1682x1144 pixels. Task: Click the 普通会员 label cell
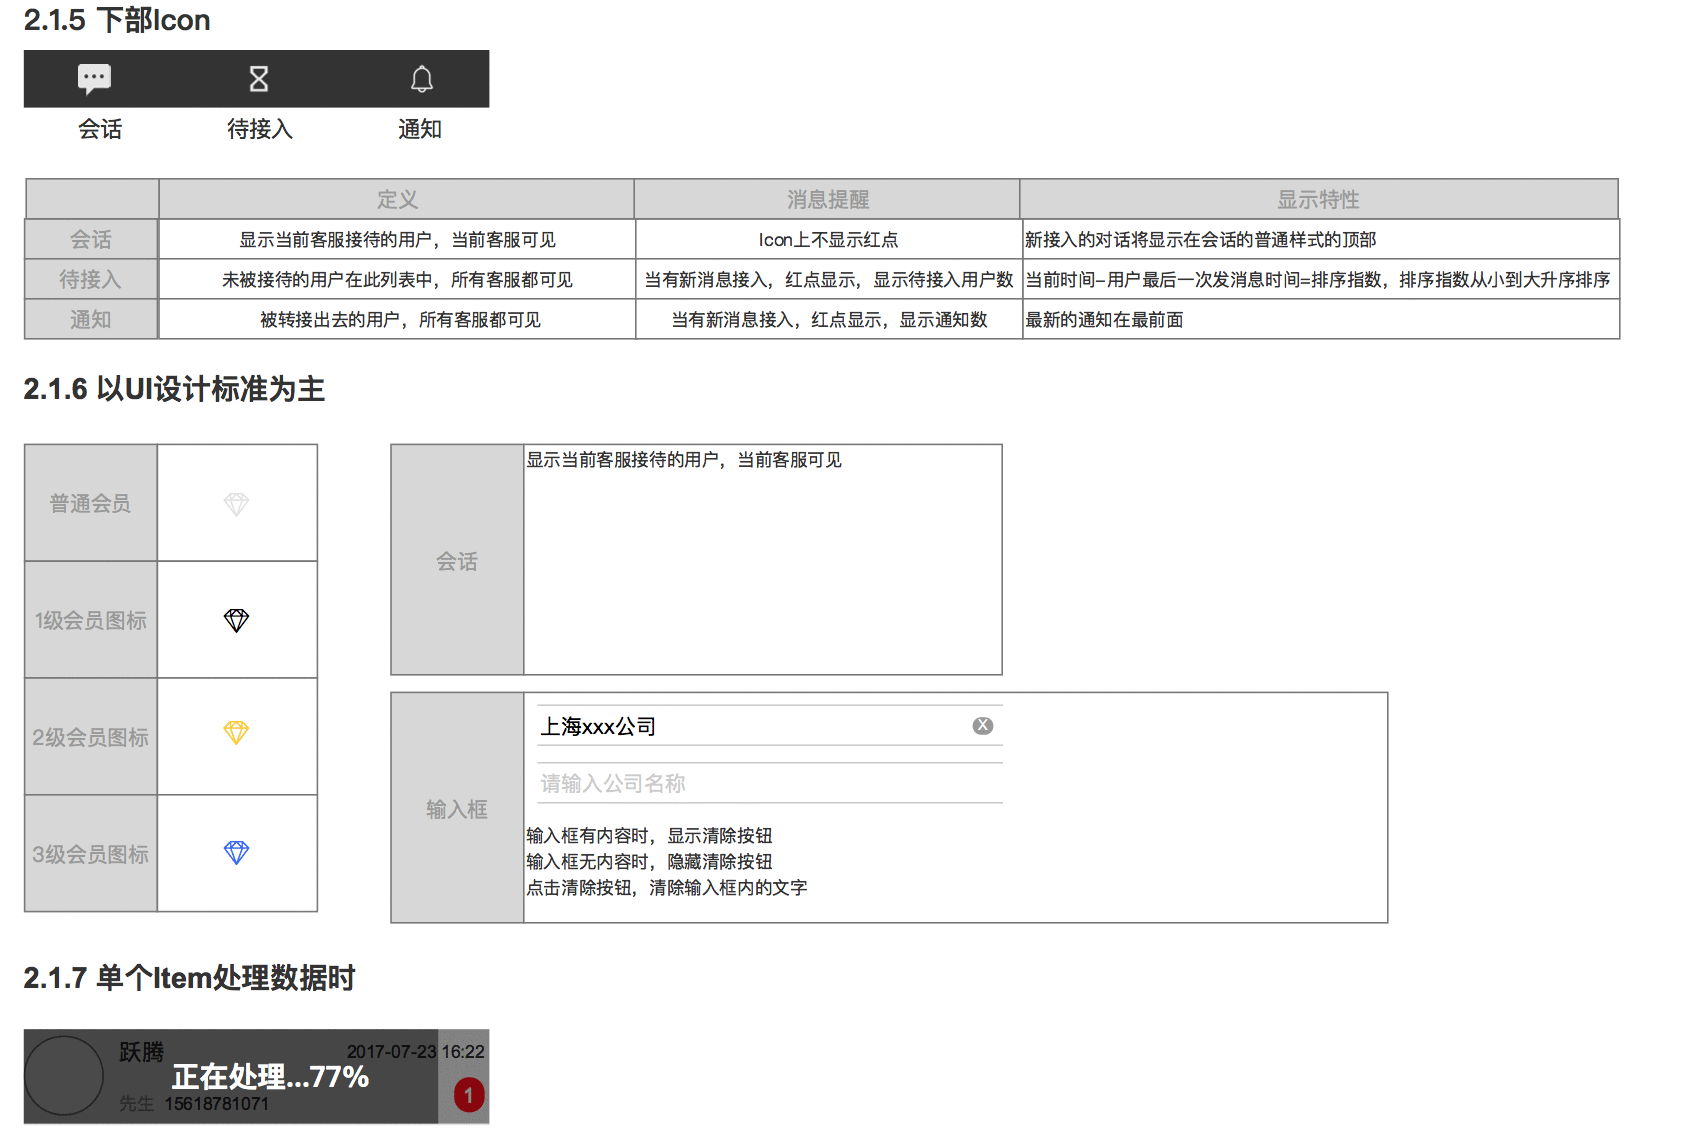coord(91,503)
